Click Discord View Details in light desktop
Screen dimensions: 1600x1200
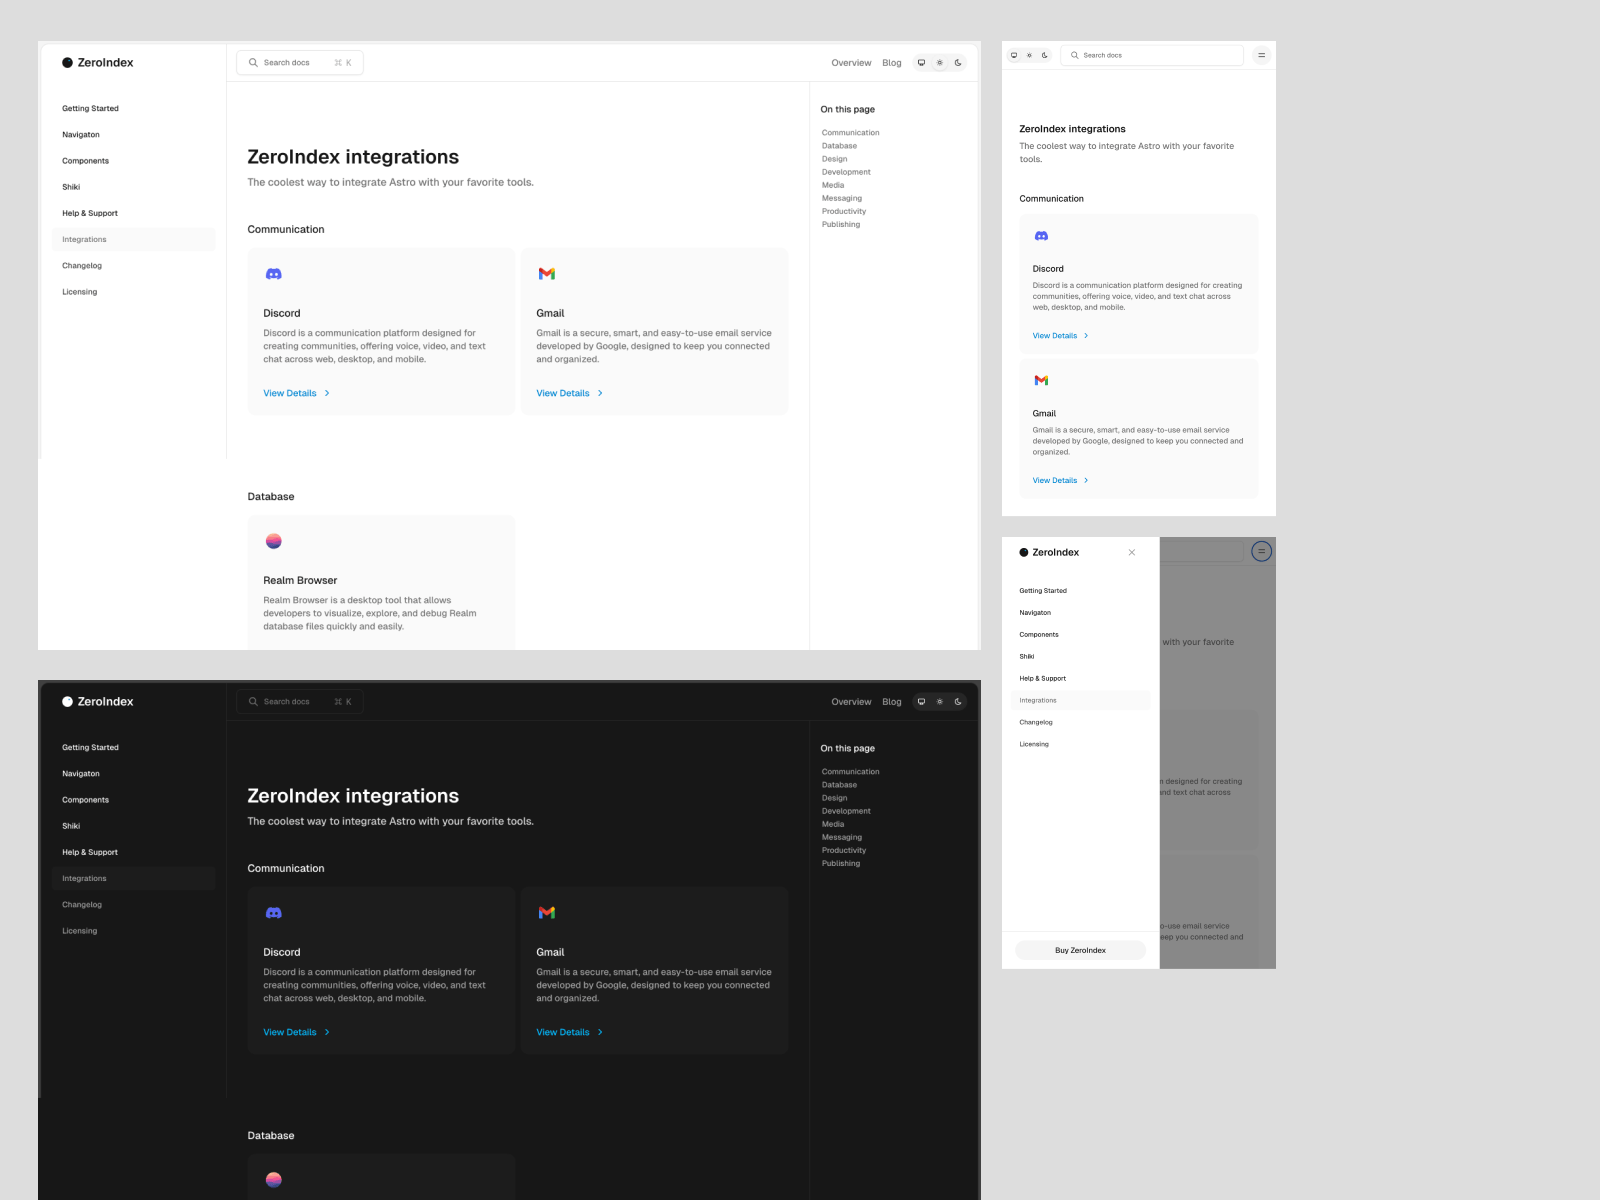click(x=296, y=393)
